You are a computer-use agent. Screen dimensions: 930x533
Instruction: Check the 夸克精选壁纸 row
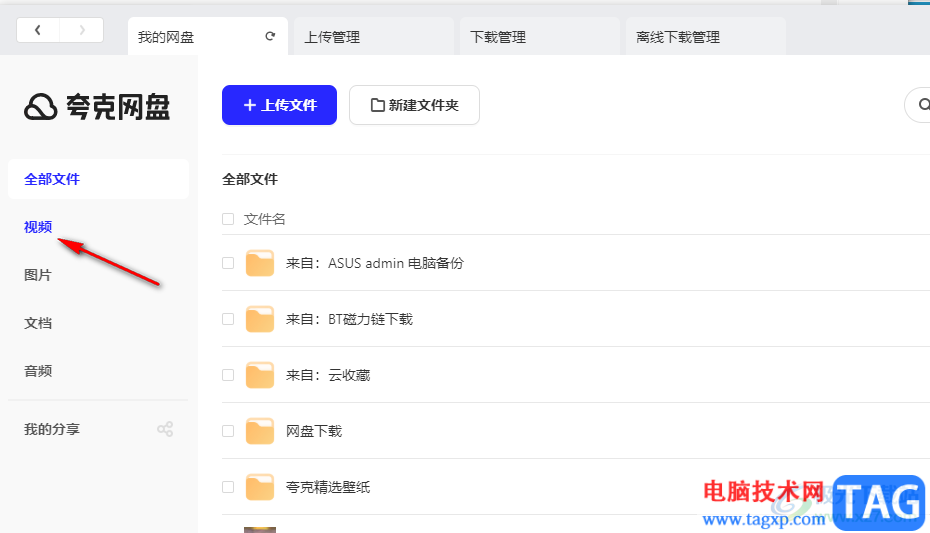point(228,487)
